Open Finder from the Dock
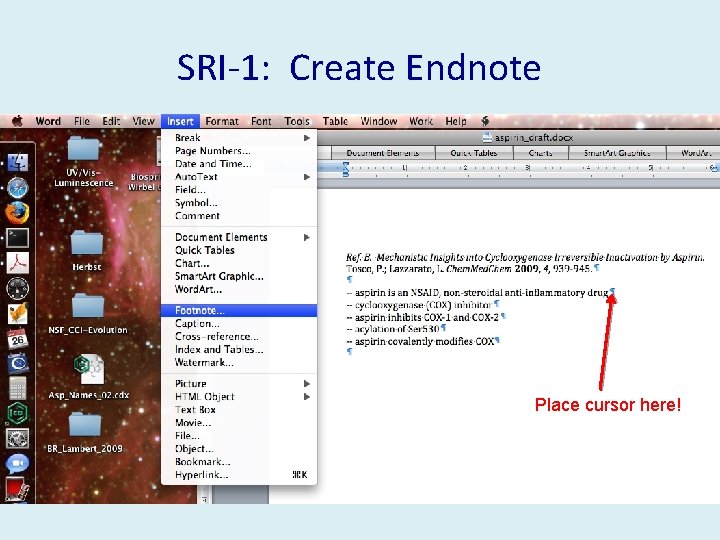720x540 pixels. [x=18, y=162]
